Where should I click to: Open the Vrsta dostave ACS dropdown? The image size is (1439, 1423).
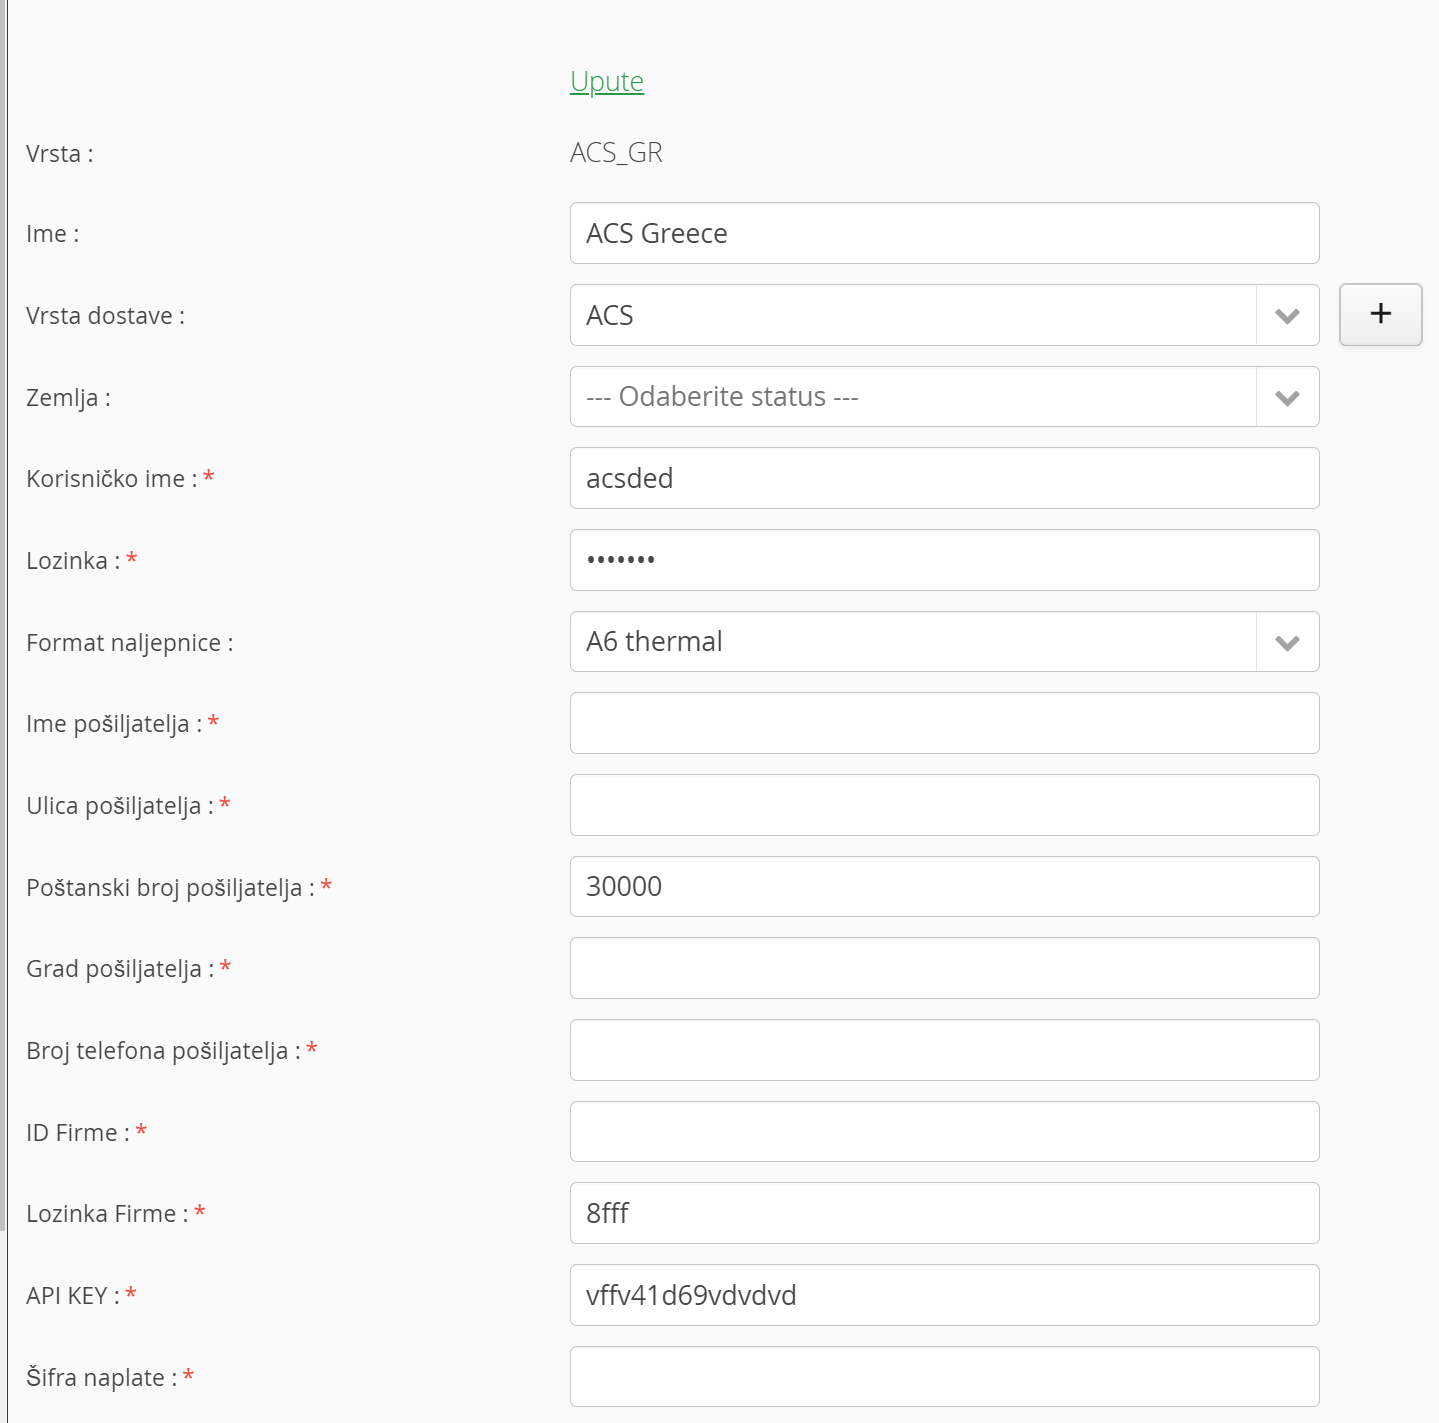click(x=944, y=315)
